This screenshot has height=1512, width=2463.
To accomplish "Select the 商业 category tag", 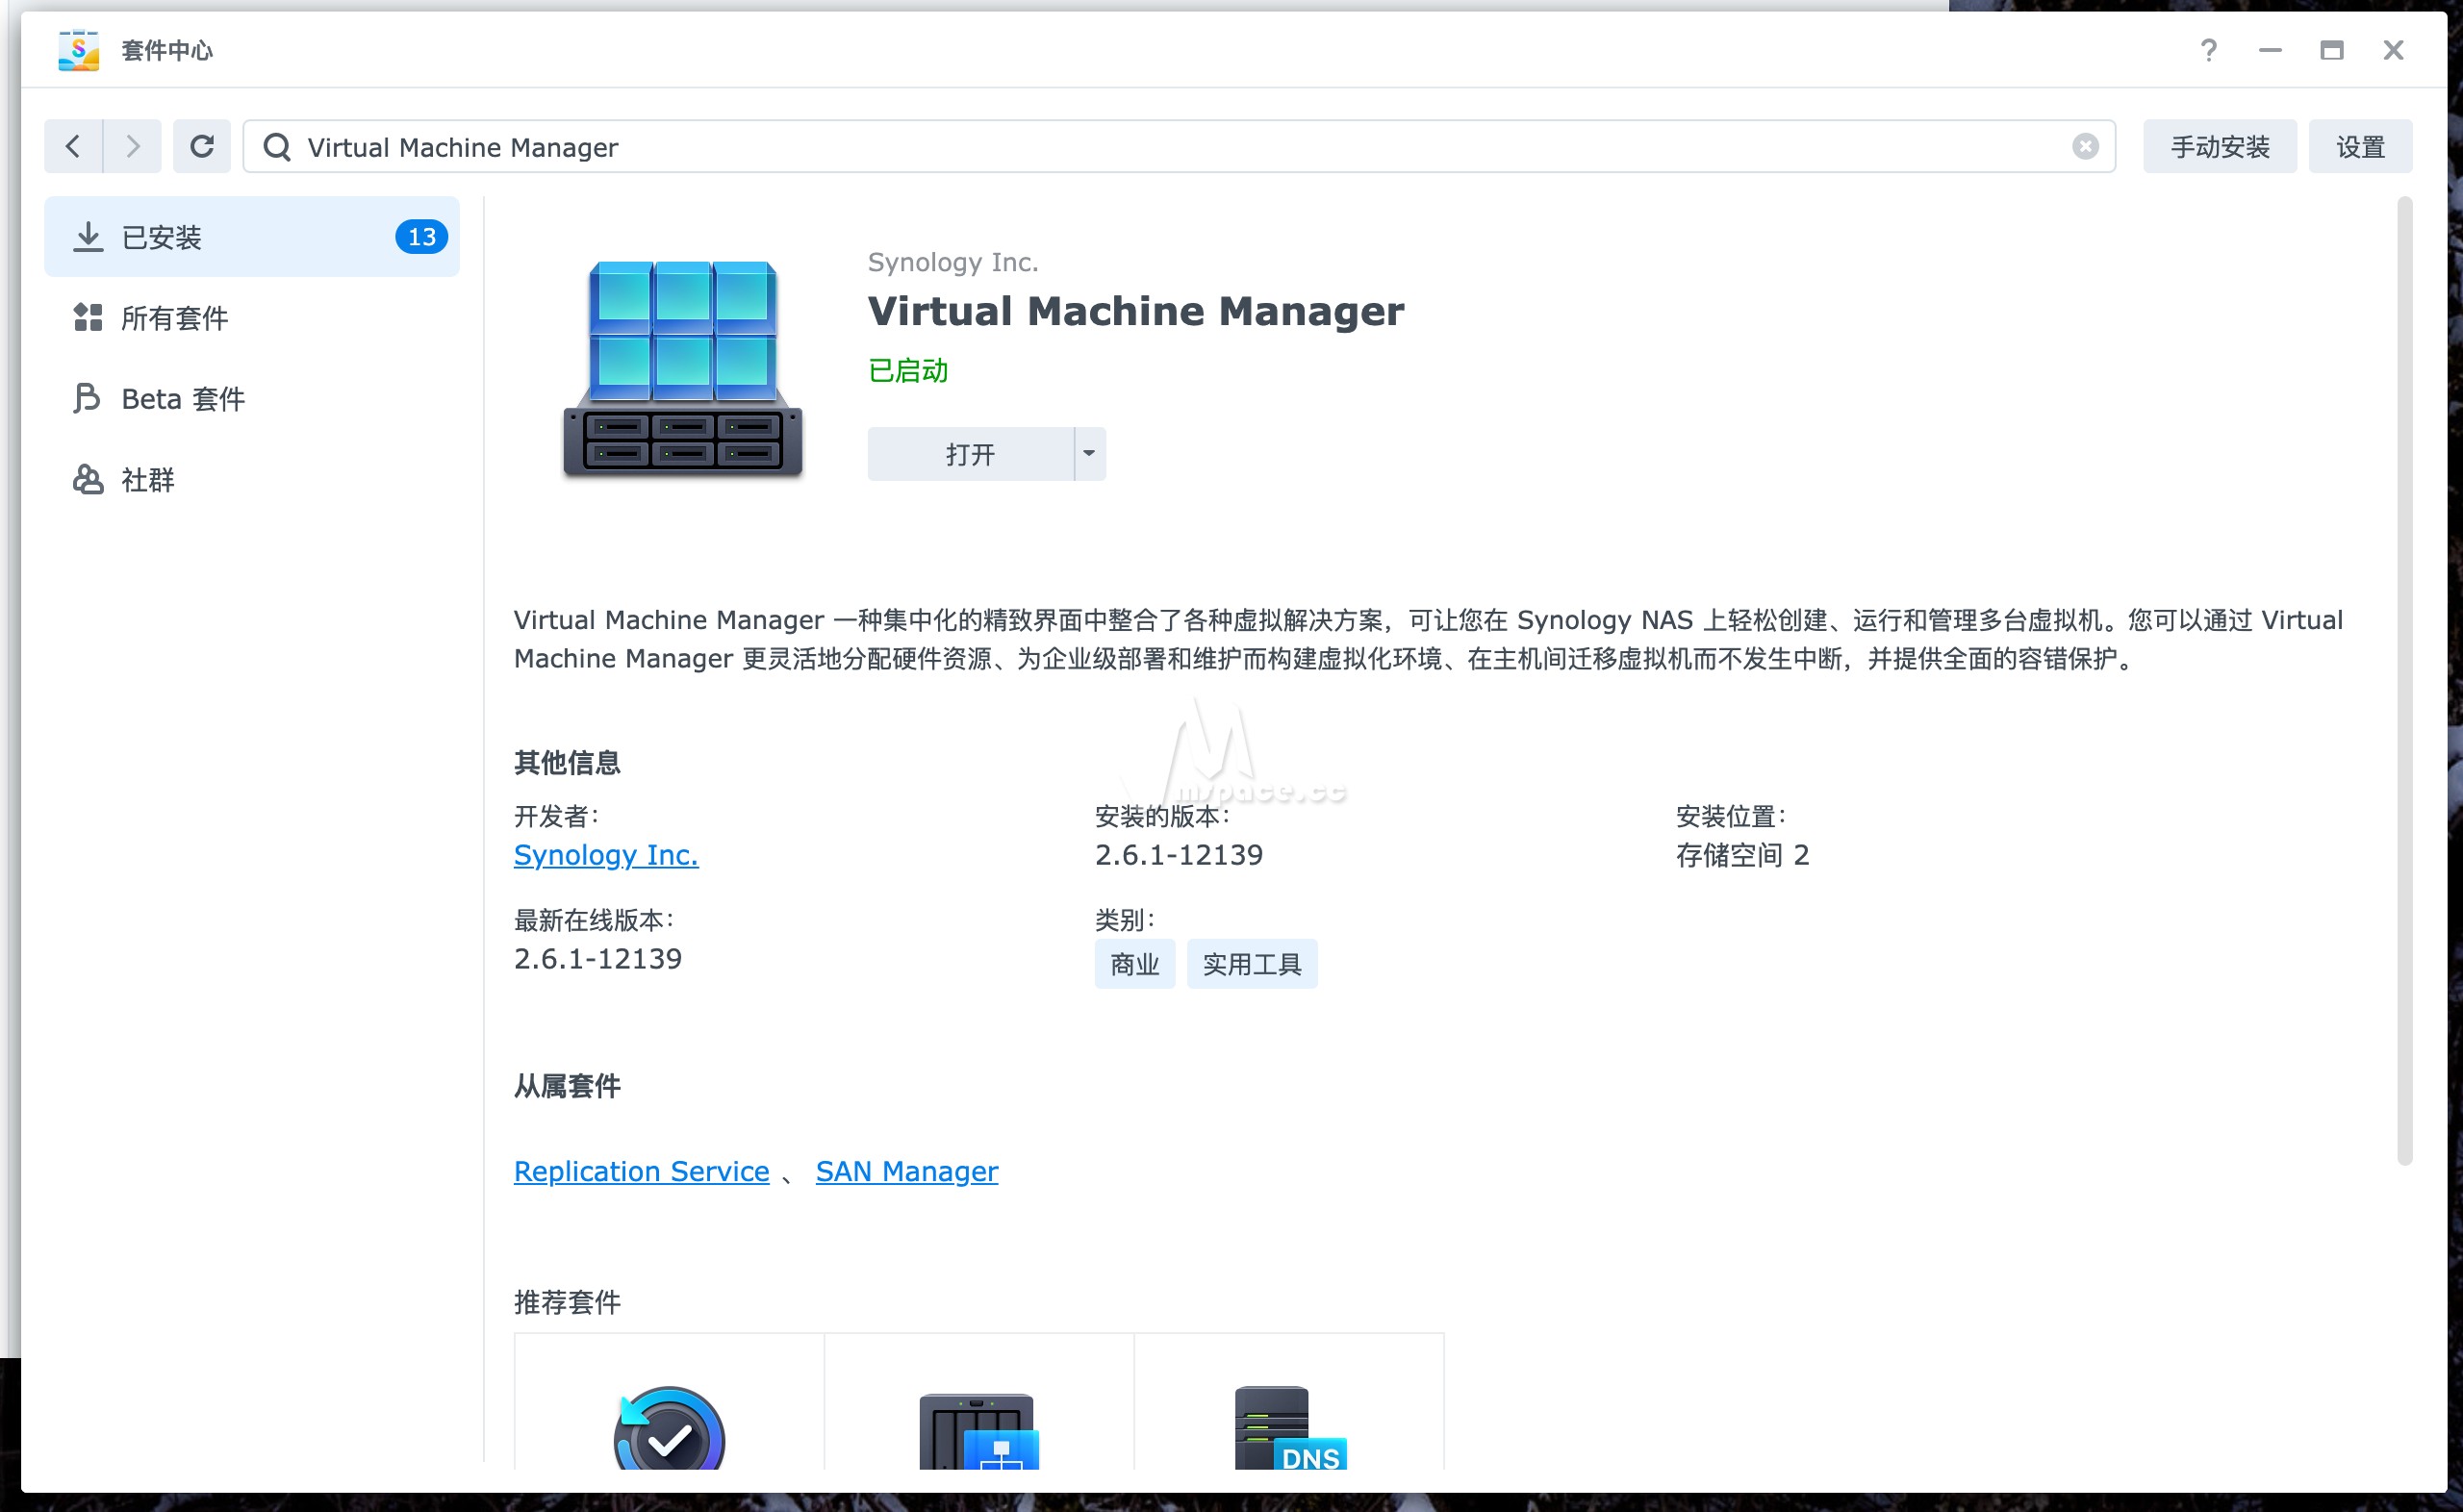I will coord(1133,963).
